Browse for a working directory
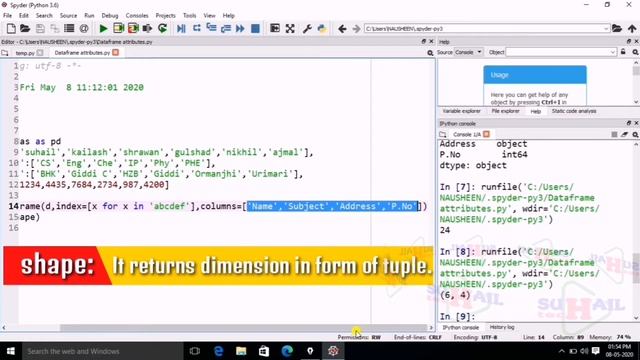The image size is (640, 360). pos(617,29)
